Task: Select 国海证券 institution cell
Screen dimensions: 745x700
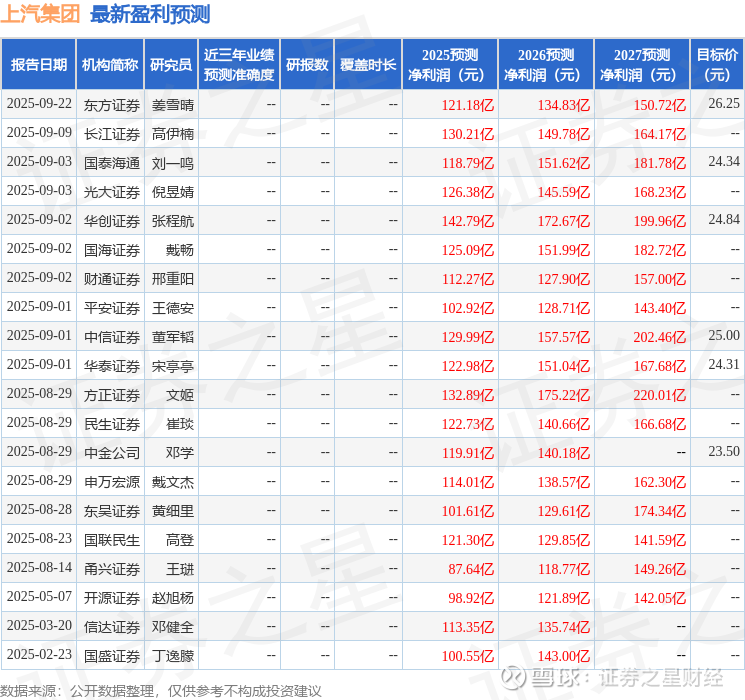Action: (112, 250)
